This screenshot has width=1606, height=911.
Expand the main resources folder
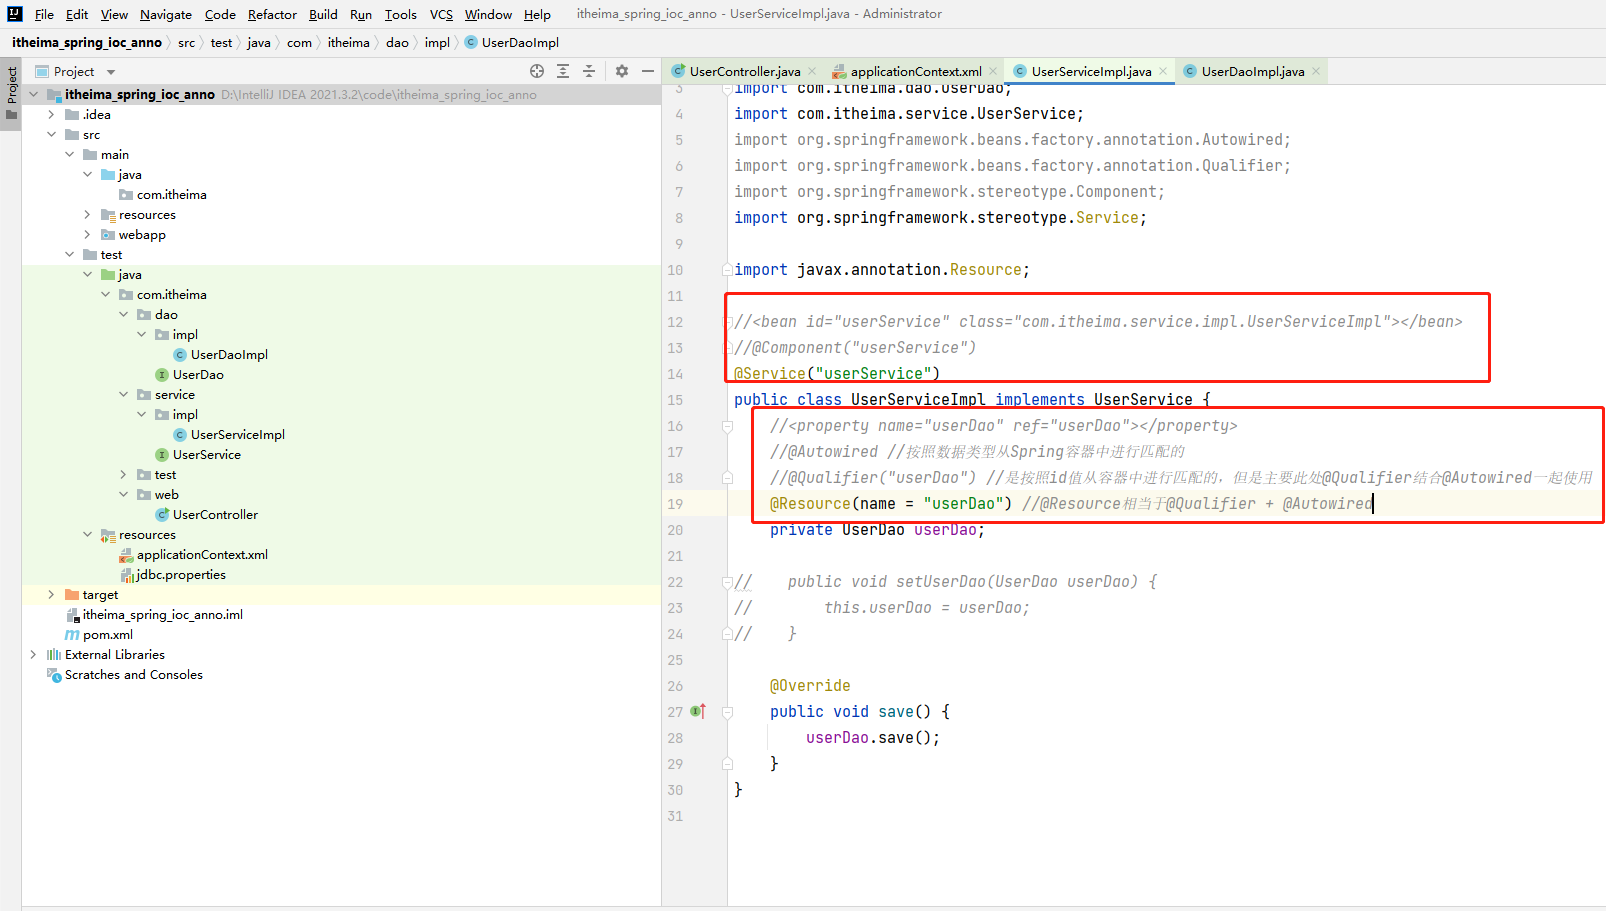click(87, 214)
